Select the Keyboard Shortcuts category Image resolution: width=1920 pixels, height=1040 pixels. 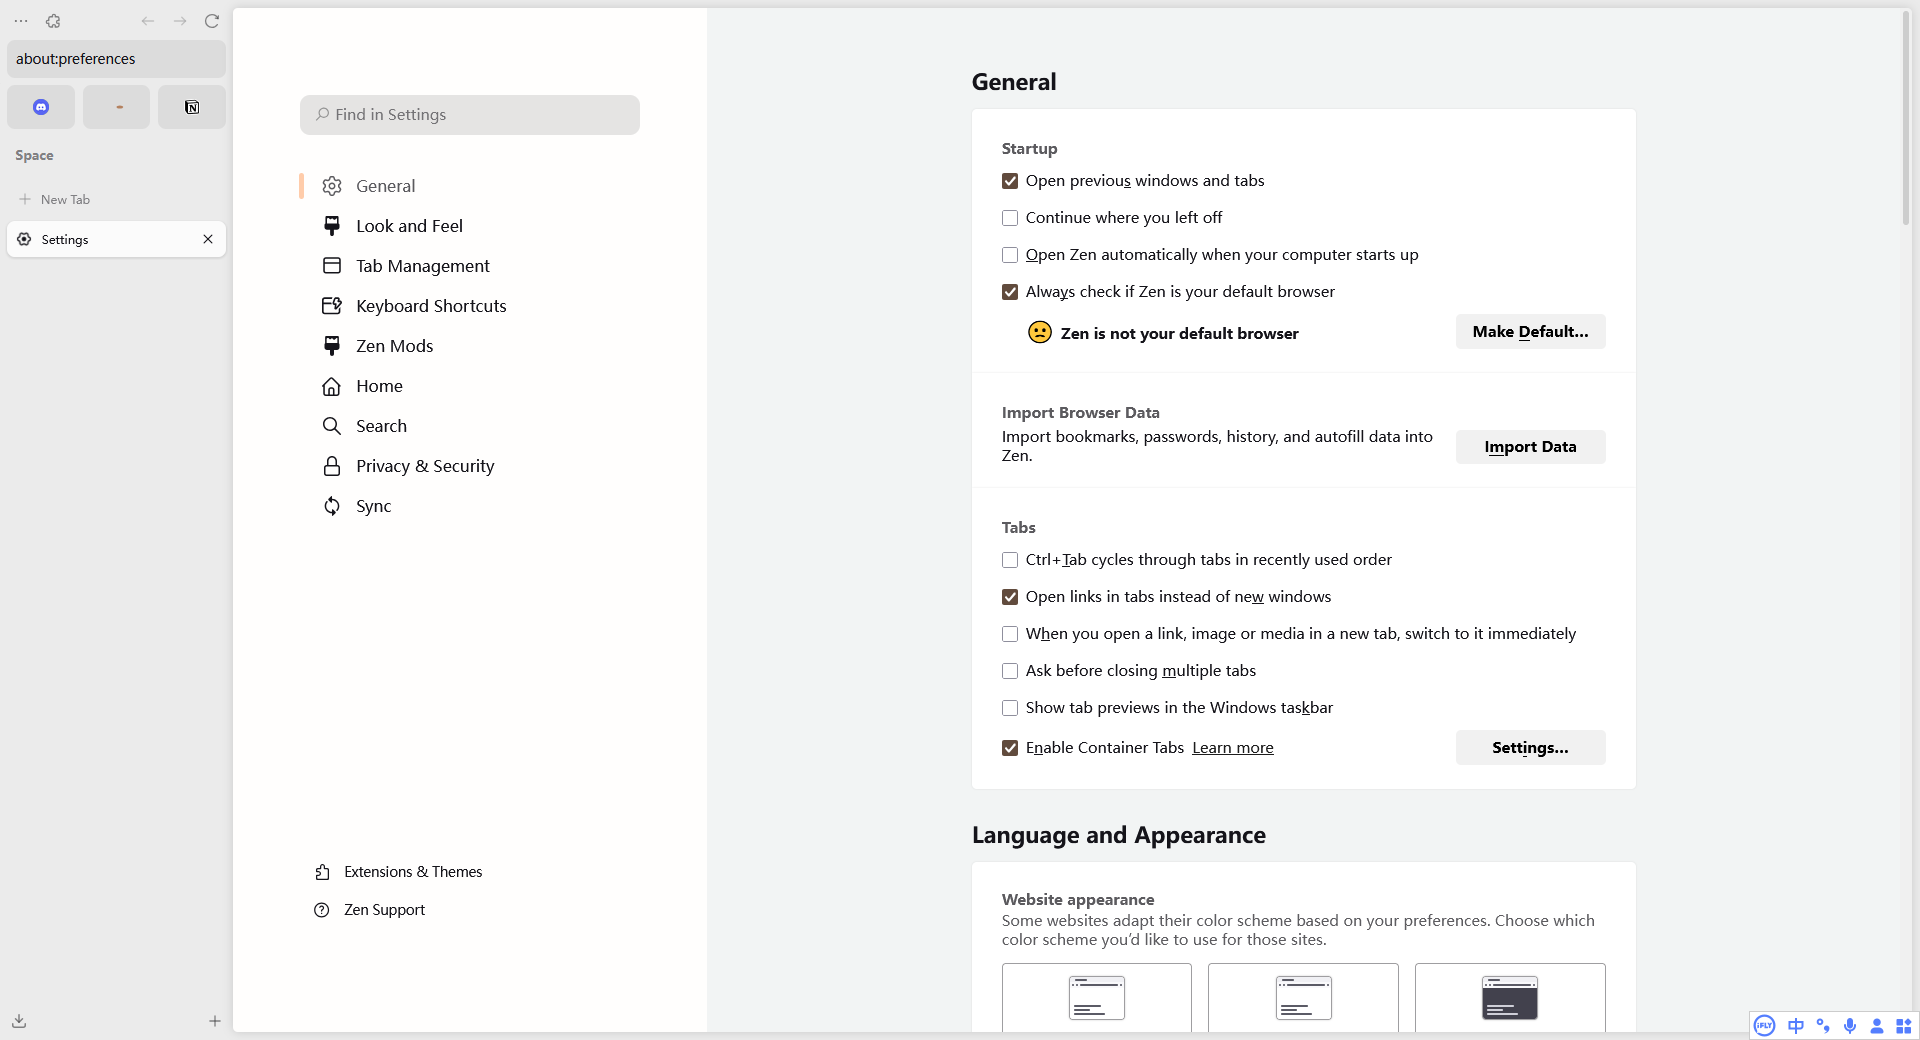430,306
